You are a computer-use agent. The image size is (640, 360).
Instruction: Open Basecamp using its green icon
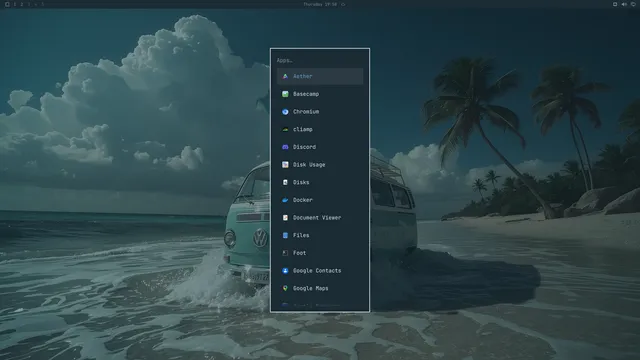point(285,94)
